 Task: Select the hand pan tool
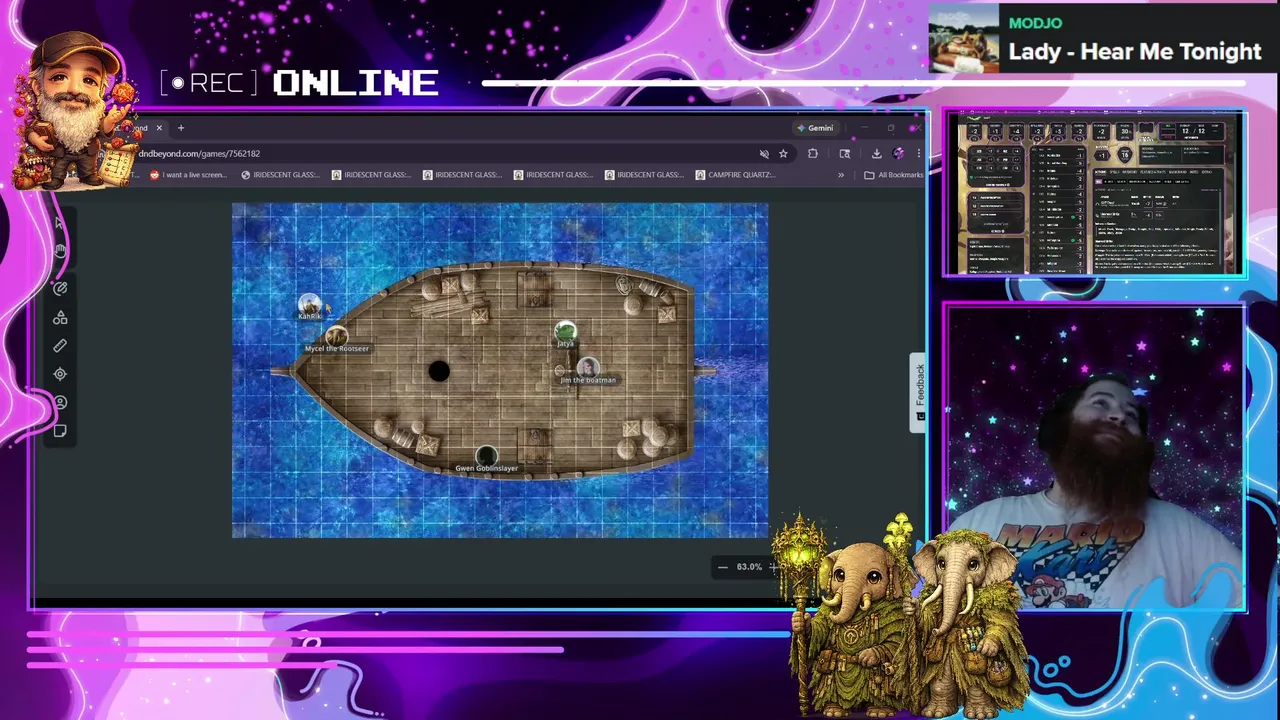tap(60, 251)
